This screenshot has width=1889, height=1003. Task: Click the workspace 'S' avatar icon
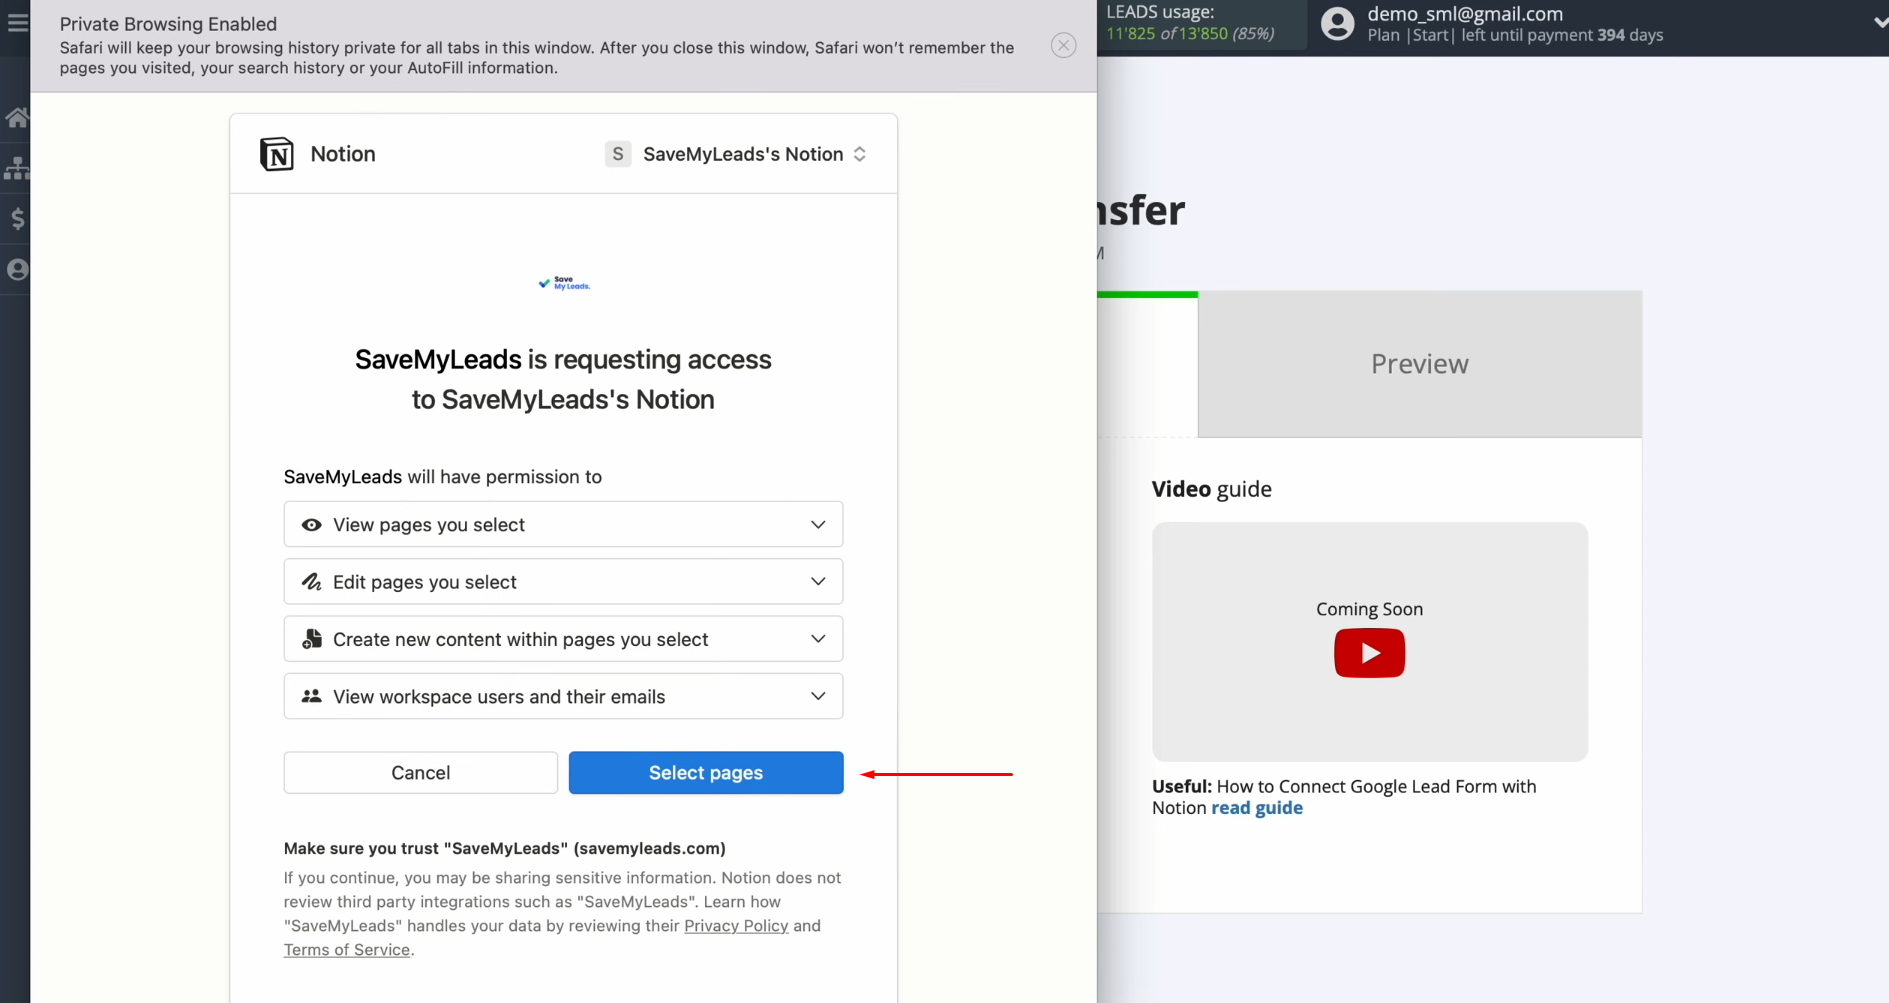[618, 154]
